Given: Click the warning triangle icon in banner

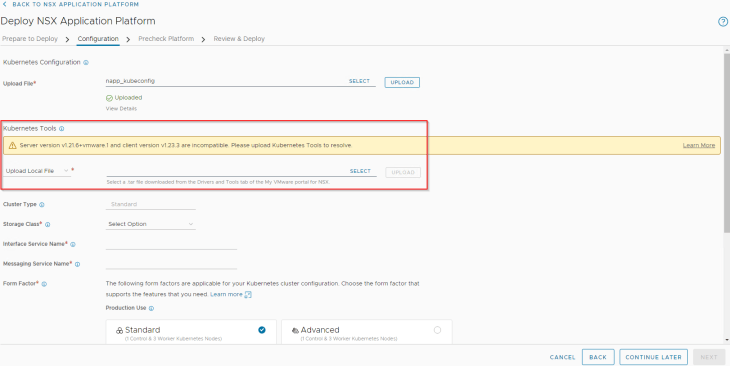Looking at the screenshot, I should pos(13,145).
